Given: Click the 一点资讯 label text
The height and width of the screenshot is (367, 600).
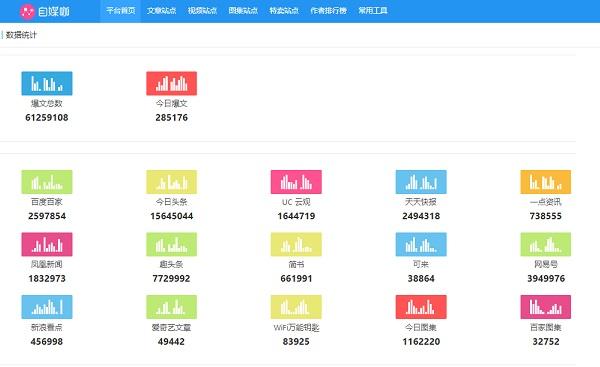Looking at the screenshot, I should [x=546, y=202].
